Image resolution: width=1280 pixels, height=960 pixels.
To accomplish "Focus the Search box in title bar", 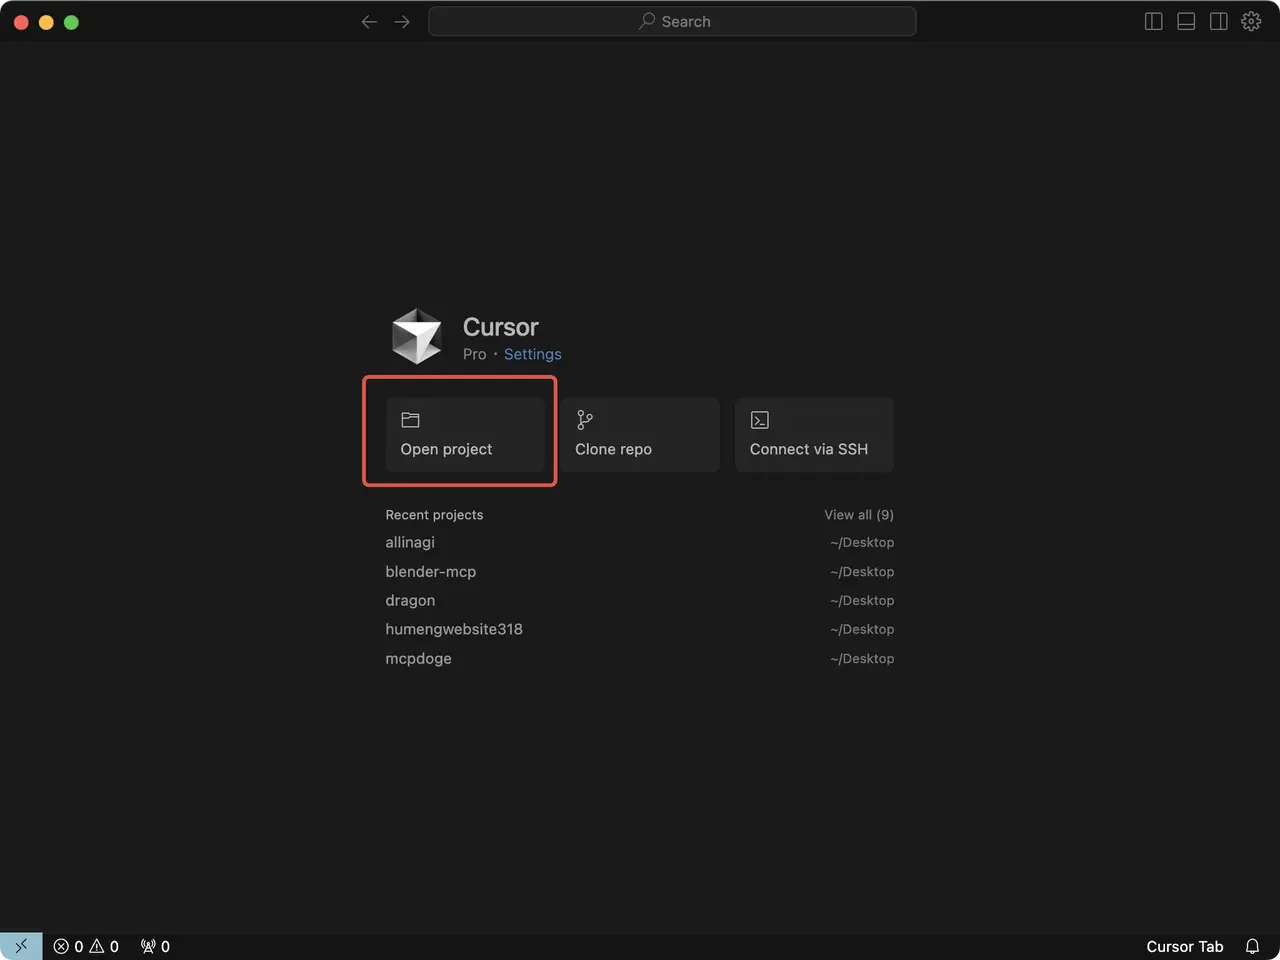I will [x=672, y=21].
